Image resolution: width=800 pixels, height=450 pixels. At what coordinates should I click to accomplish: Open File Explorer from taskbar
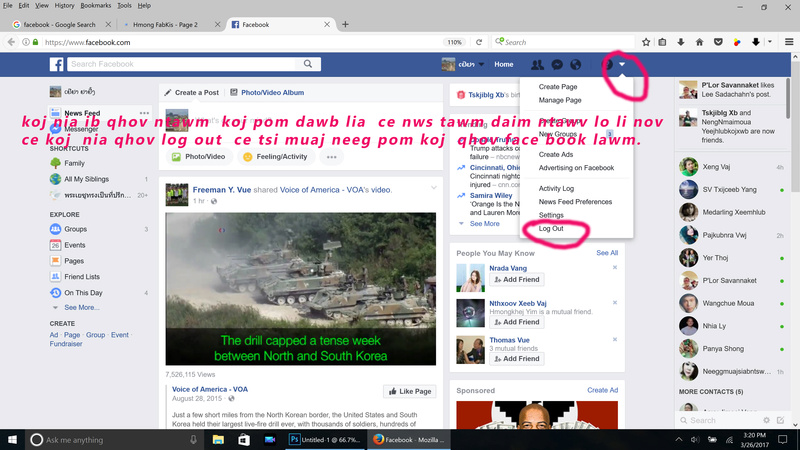pyautogui.click(x=218, y=440)
